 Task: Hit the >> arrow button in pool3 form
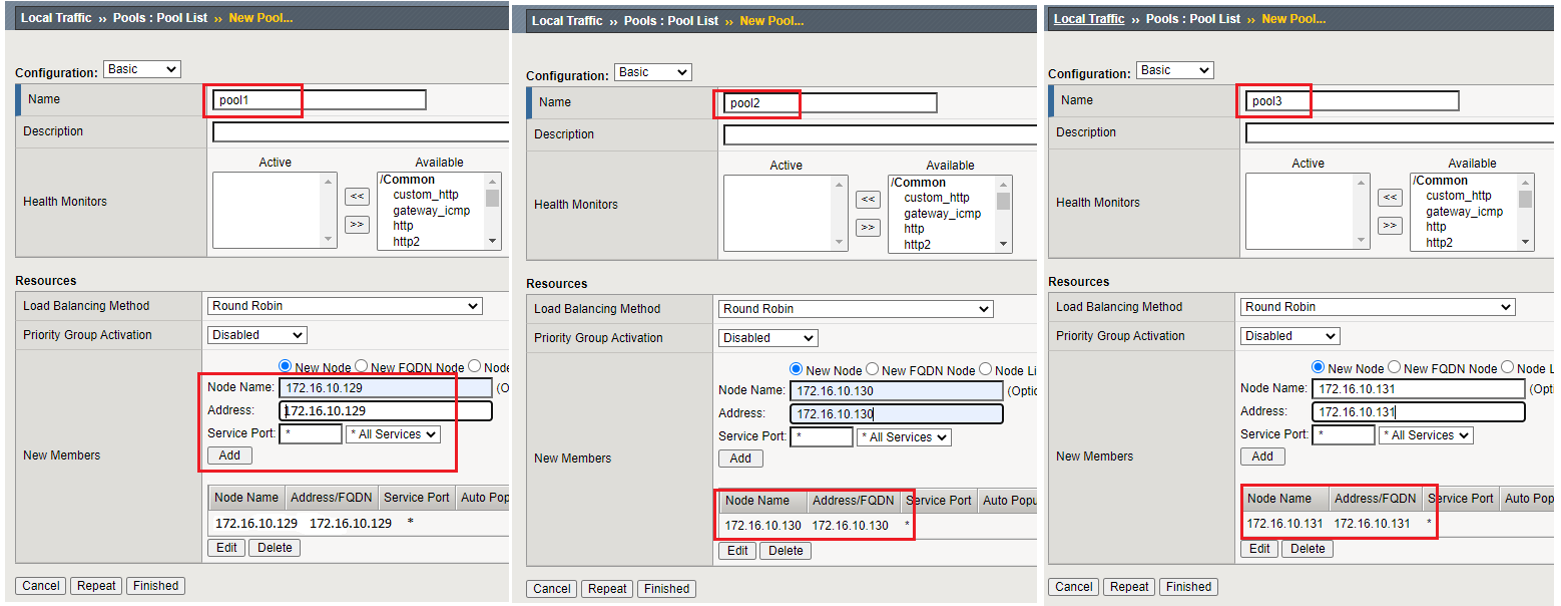click(1389, 226)
